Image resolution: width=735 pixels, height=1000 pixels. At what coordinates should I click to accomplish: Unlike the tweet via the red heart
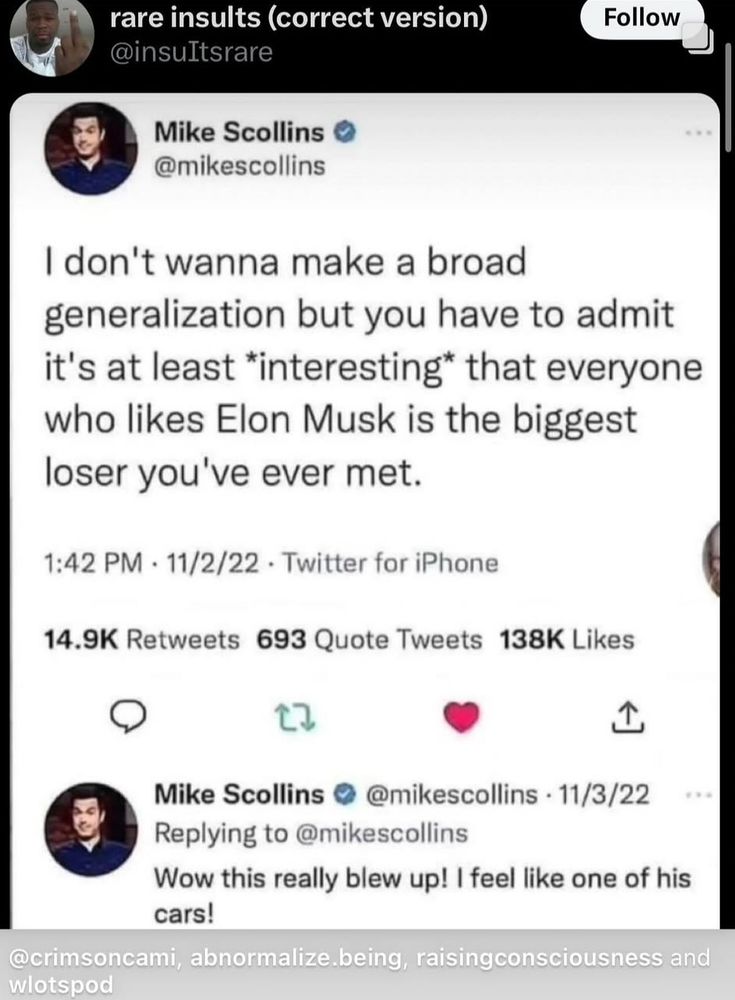tap(461, 715)
